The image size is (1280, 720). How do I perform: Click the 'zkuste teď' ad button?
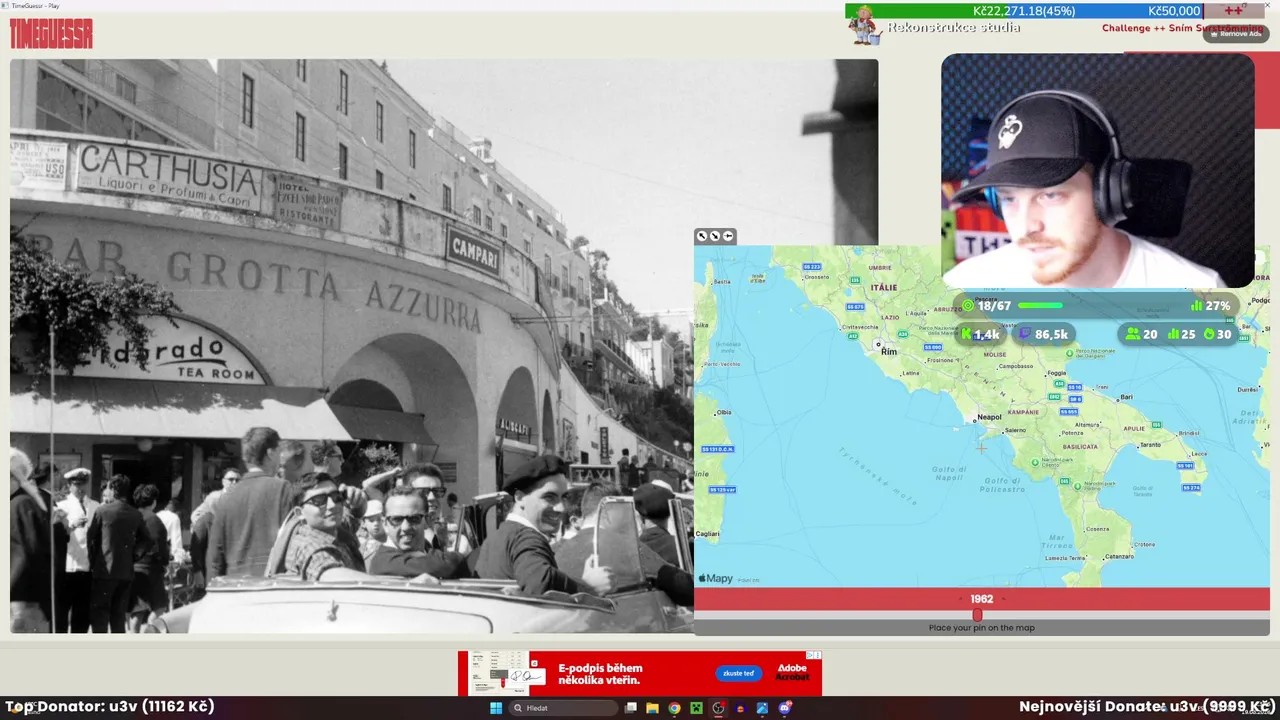(738, 673)
